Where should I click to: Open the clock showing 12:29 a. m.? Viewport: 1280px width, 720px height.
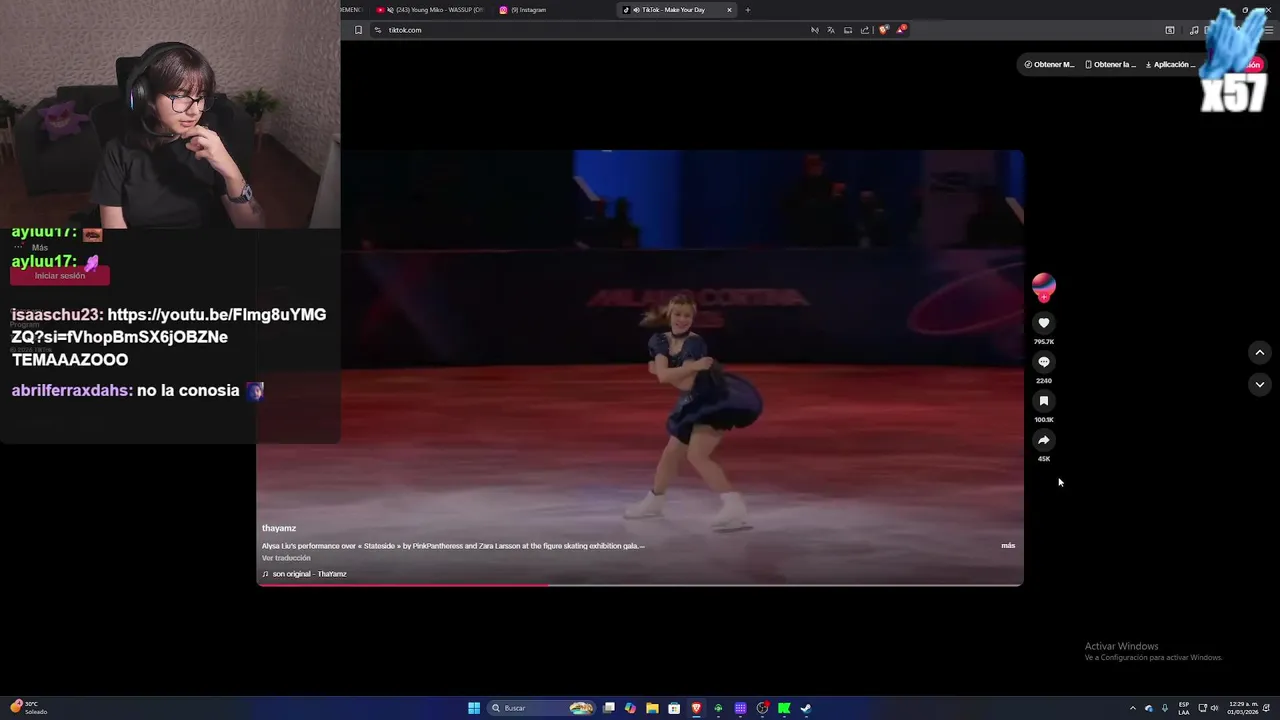[x=1244, y=708]
